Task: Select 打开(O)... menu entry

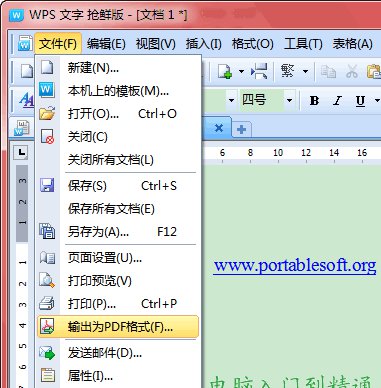Action: pos(118,114)
